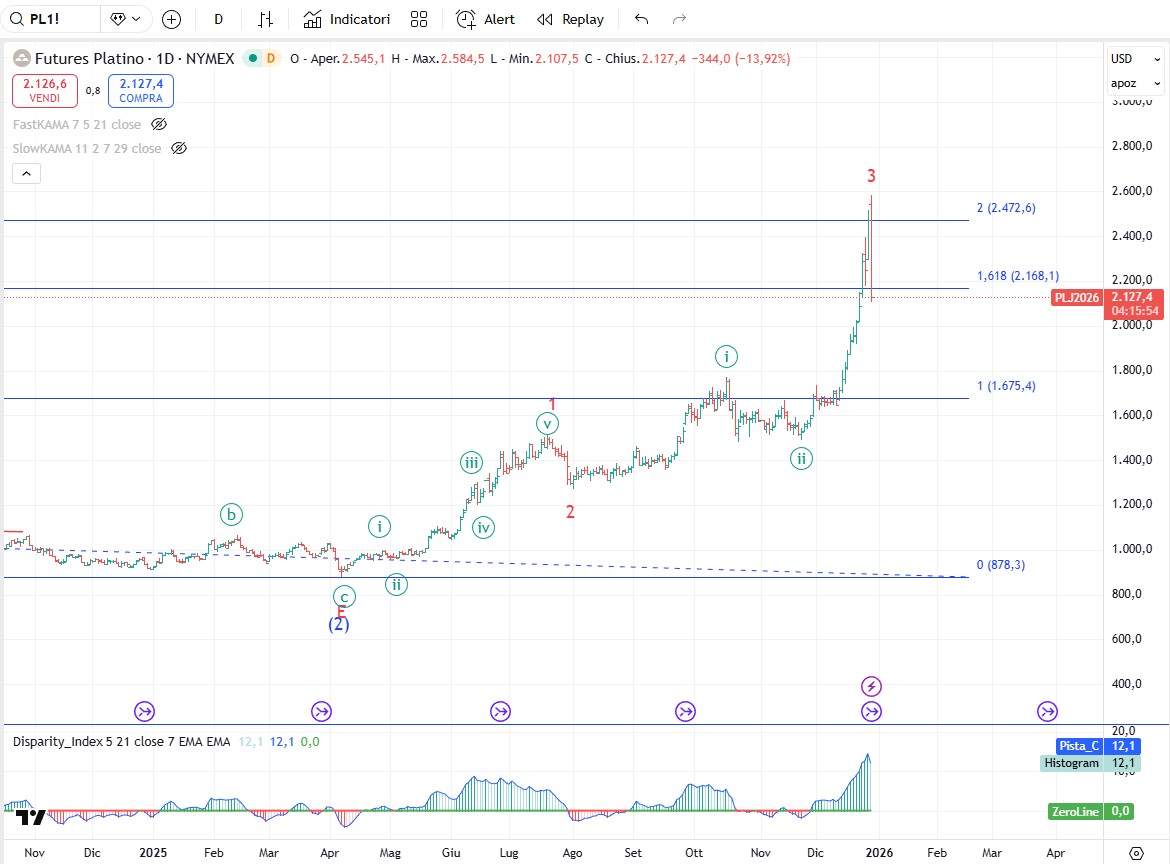Collapse the indicator legend chevron

coord(26,174)
